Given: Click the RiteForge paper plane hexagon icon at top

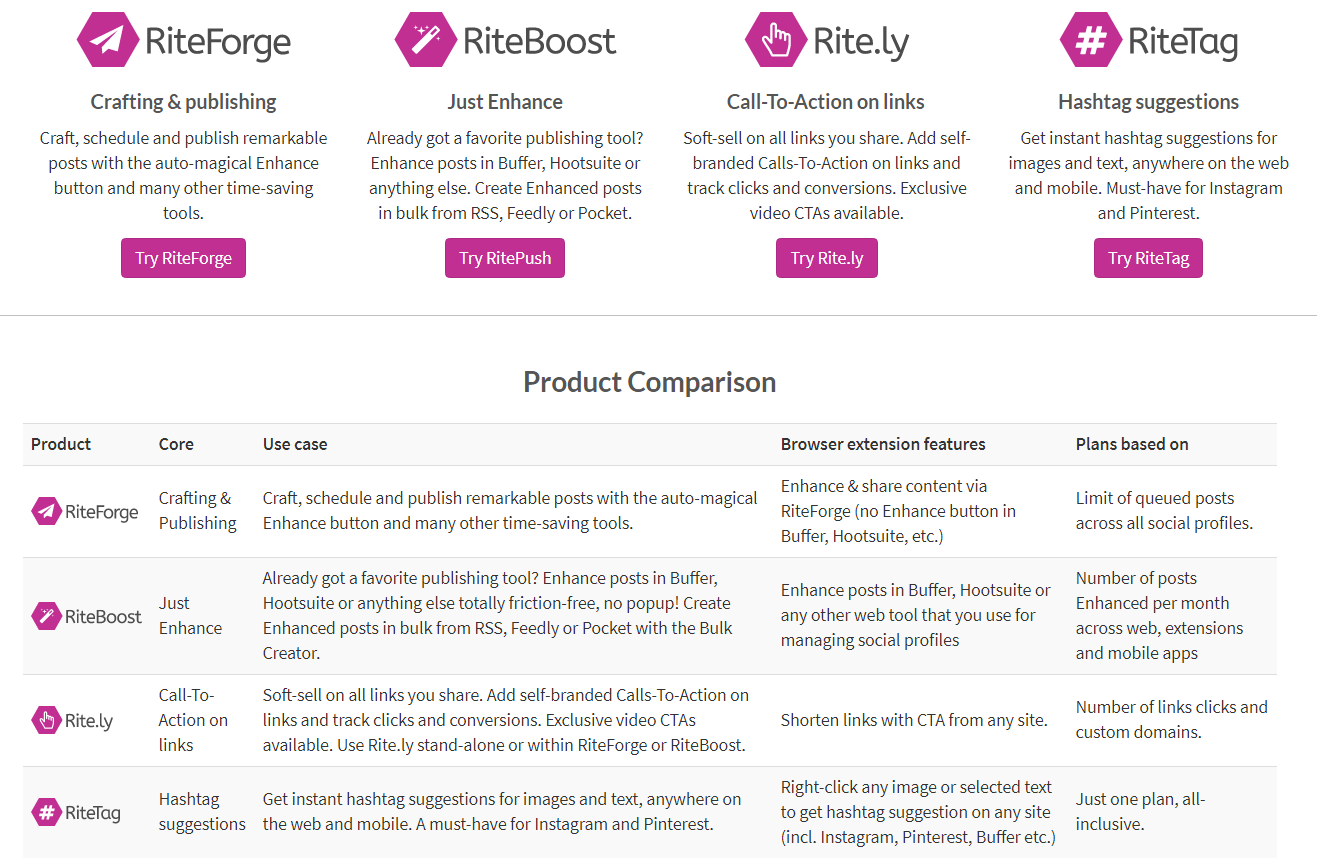Looking at the screenshot, I should pos(107,40).
